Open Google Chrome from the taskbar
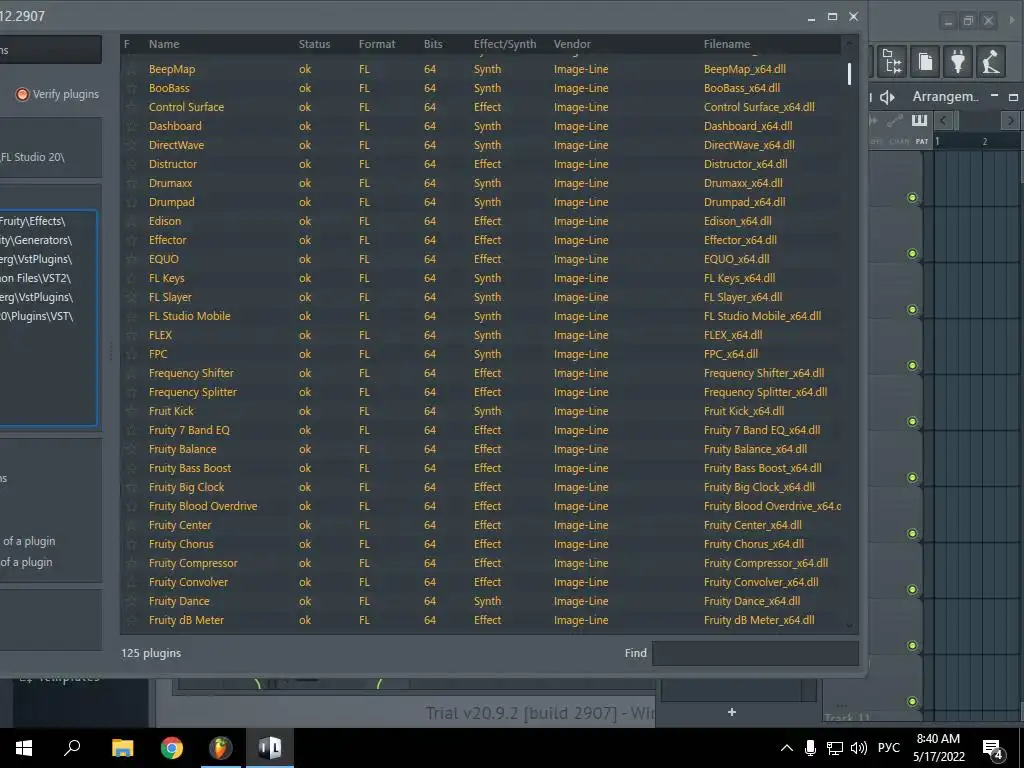This screenshot has height=768, width=1024. 172,748
